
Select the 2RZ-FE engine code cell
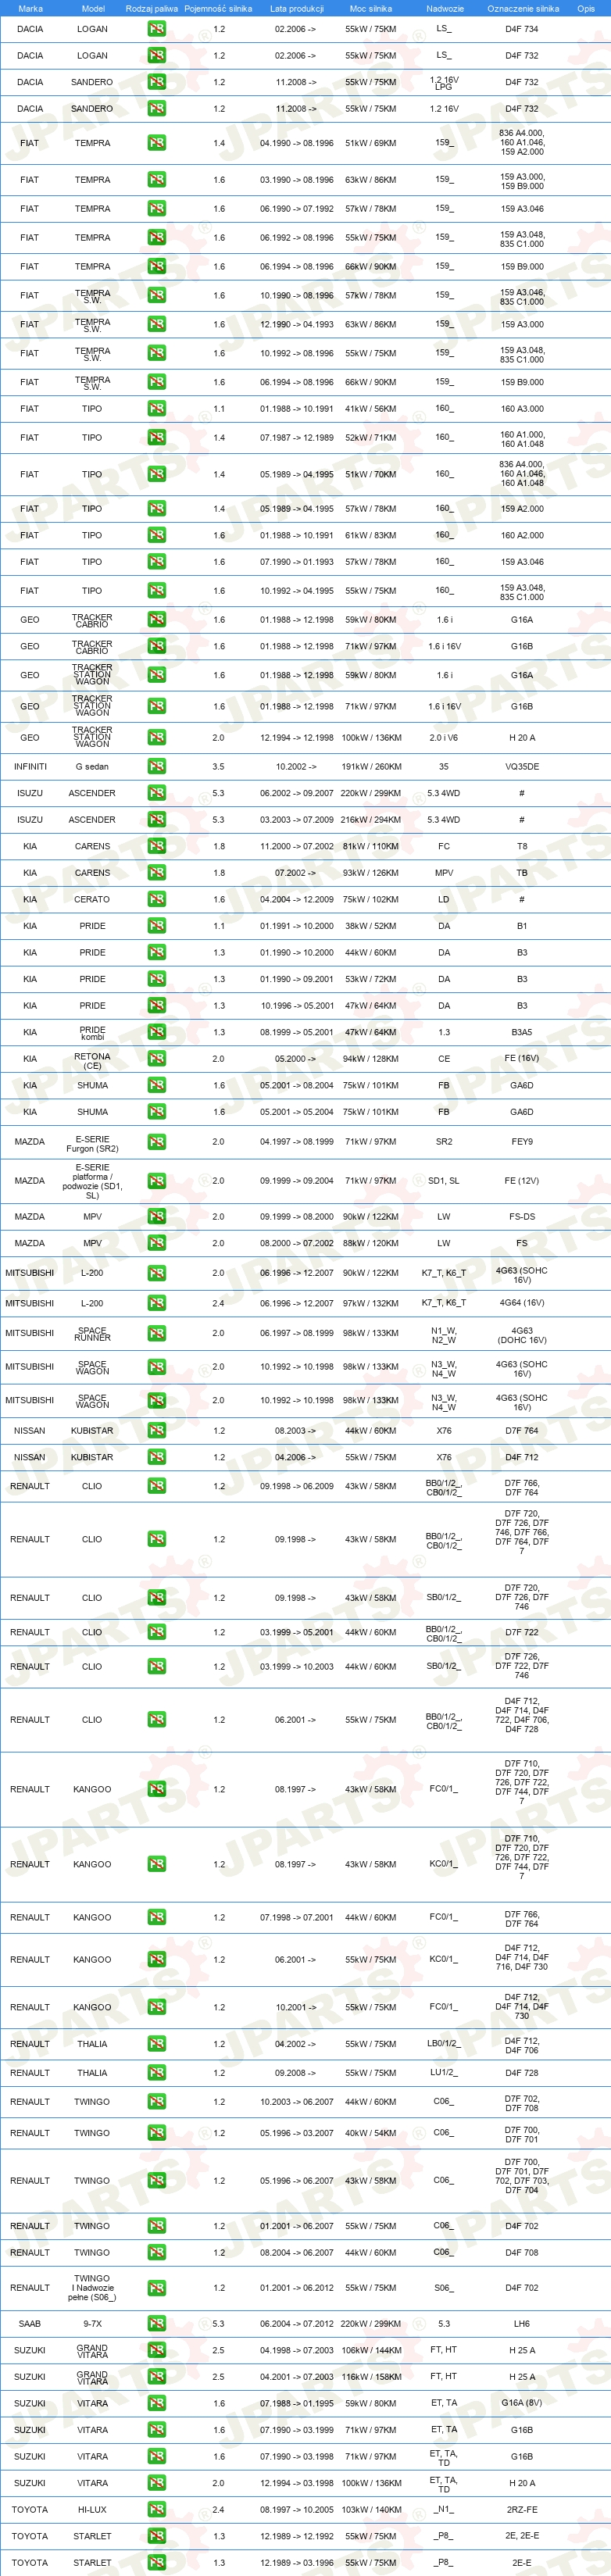coord(522,2510)
